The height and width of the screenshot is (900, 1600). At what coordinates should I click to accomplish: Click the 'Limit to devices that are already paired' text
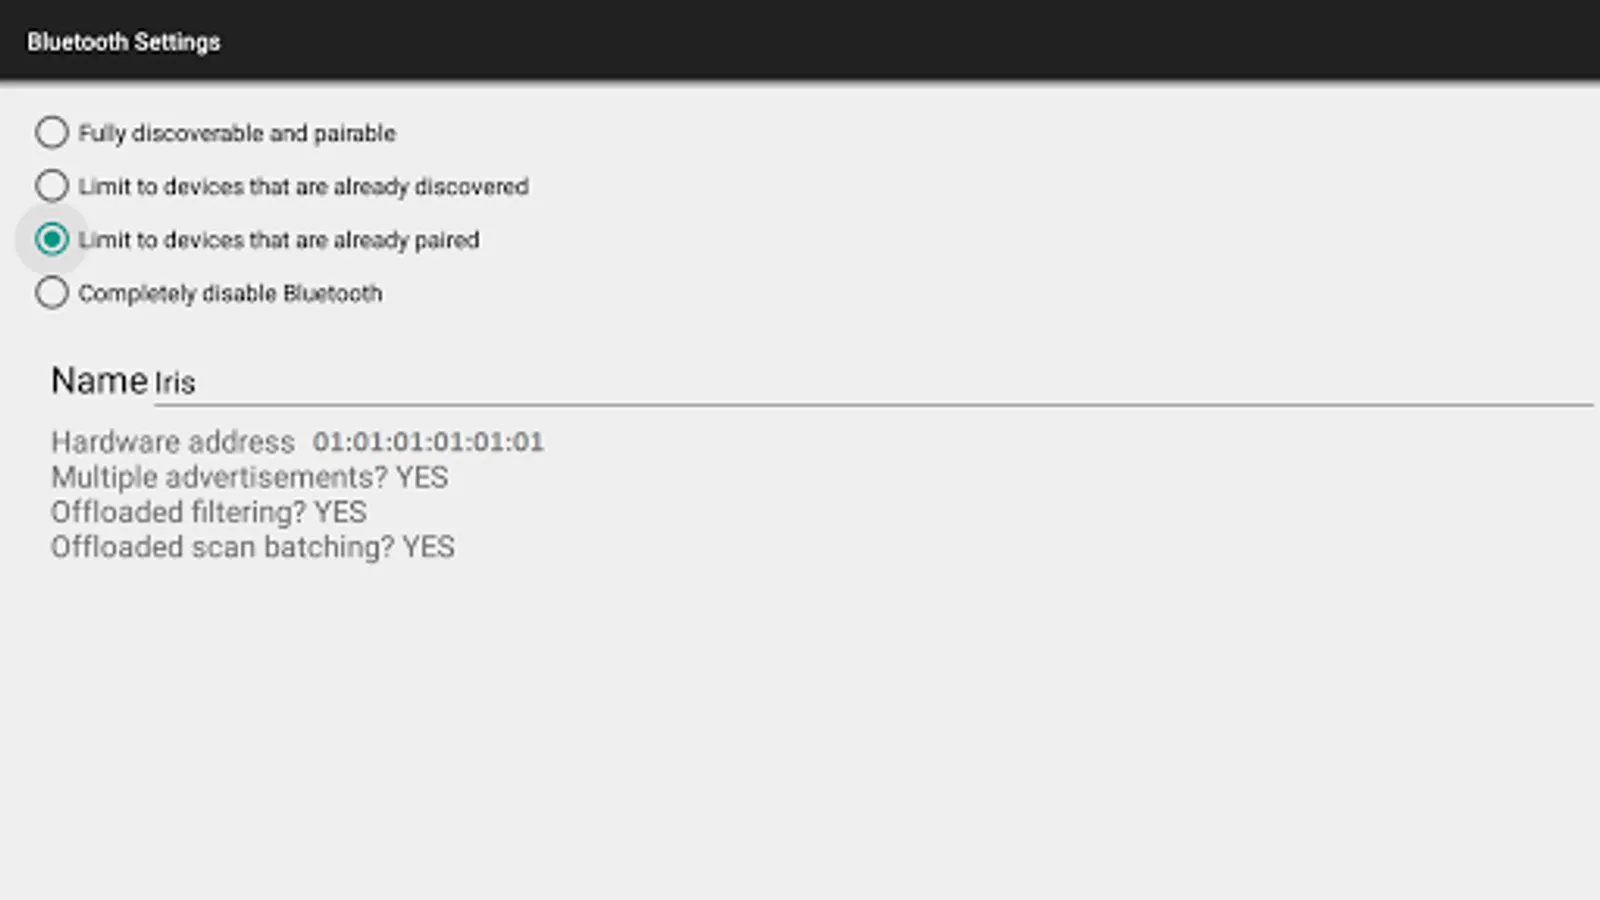[279, 240]
